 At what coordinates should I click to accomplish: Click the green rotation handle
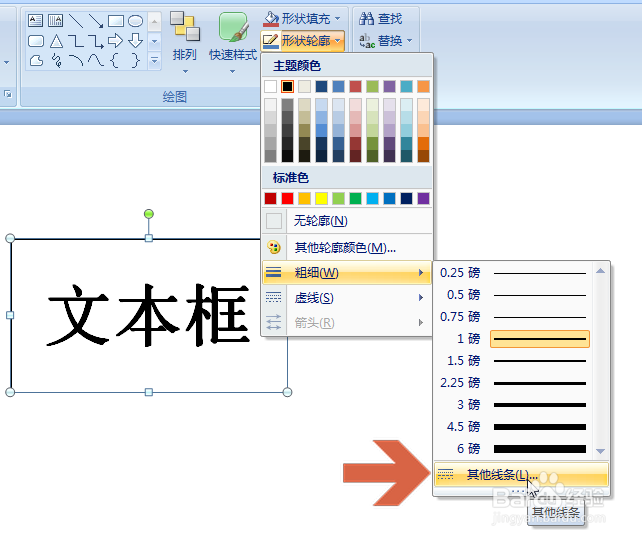tap(149, 214)
